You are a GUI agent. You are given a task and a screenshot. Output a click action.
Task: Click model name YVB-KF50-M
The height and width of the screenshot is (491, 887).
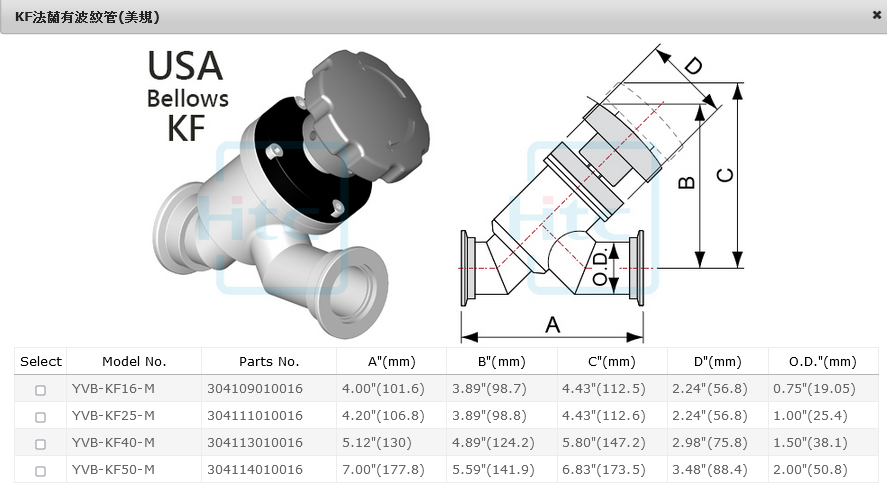click(x=113, y=470)
